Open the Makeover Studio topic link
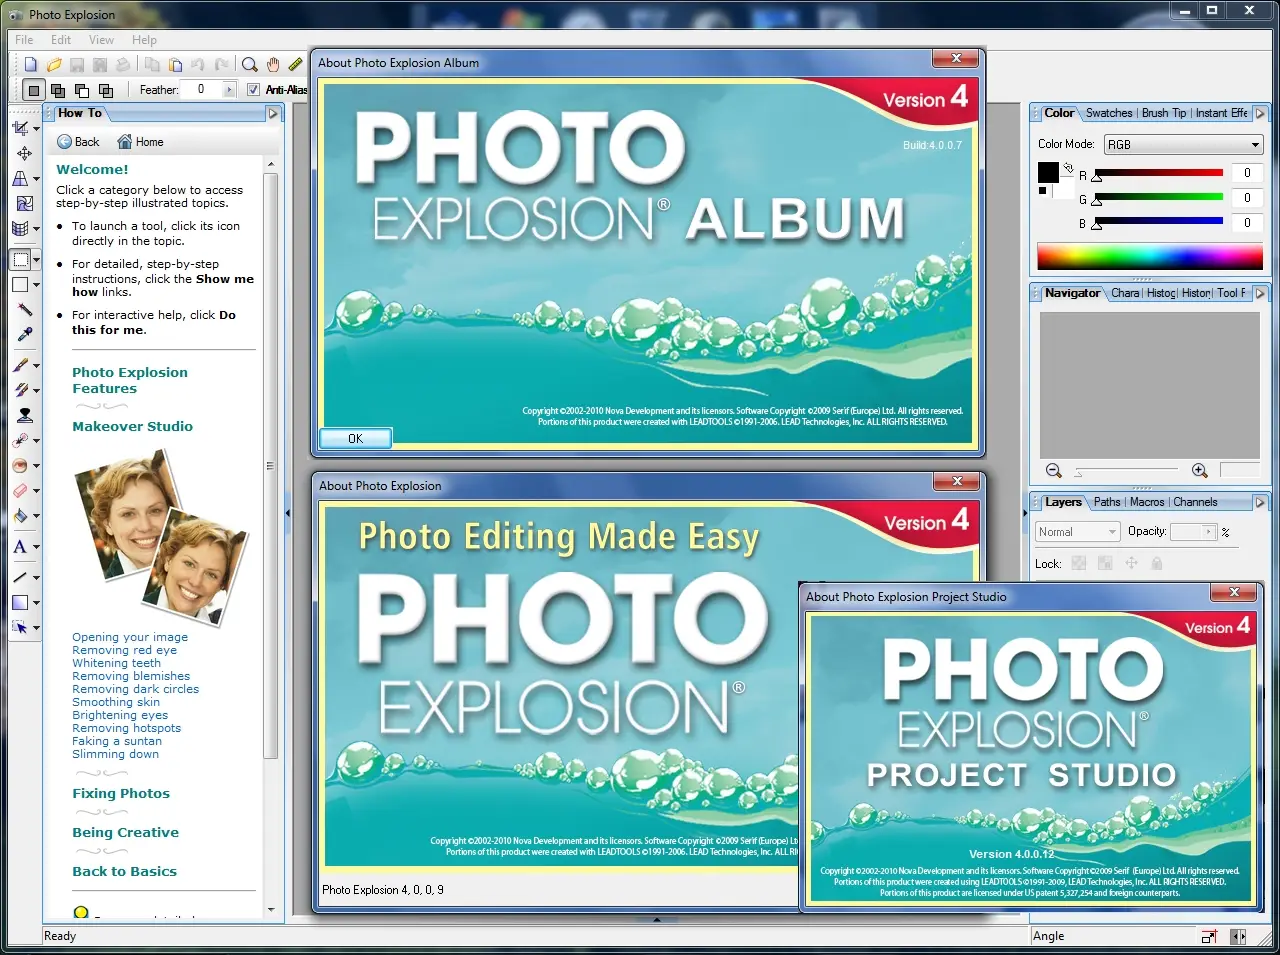Screen dimensions: 1280x955 coord(132,426)
